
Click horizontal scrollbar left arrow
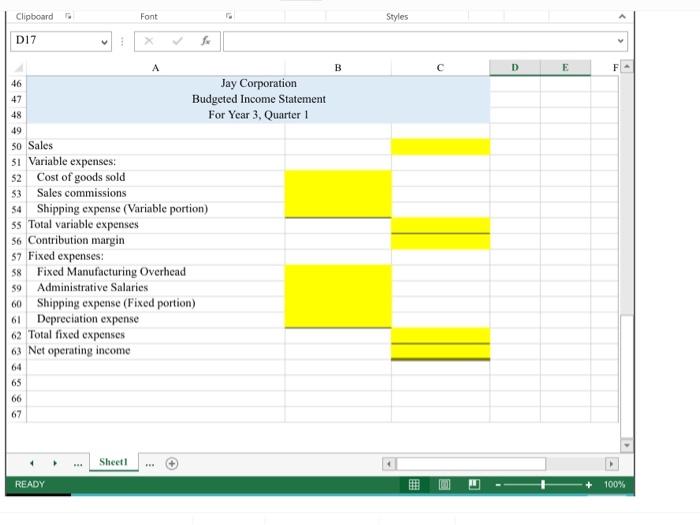389,464
